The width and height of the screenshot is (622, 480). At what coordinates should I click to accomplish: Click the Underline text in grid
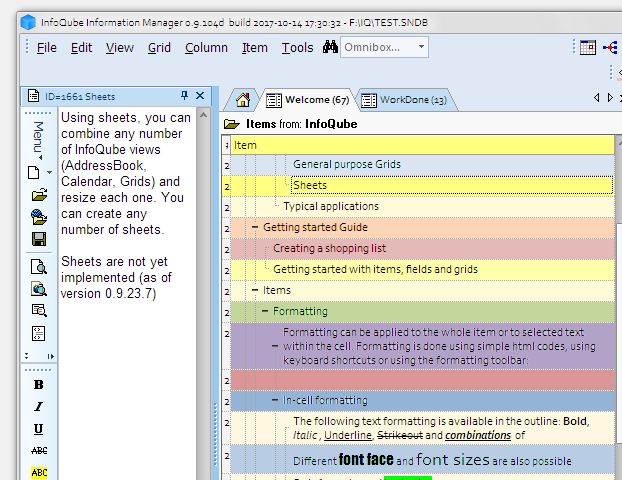pyautogui.click(x=347, y=435)
